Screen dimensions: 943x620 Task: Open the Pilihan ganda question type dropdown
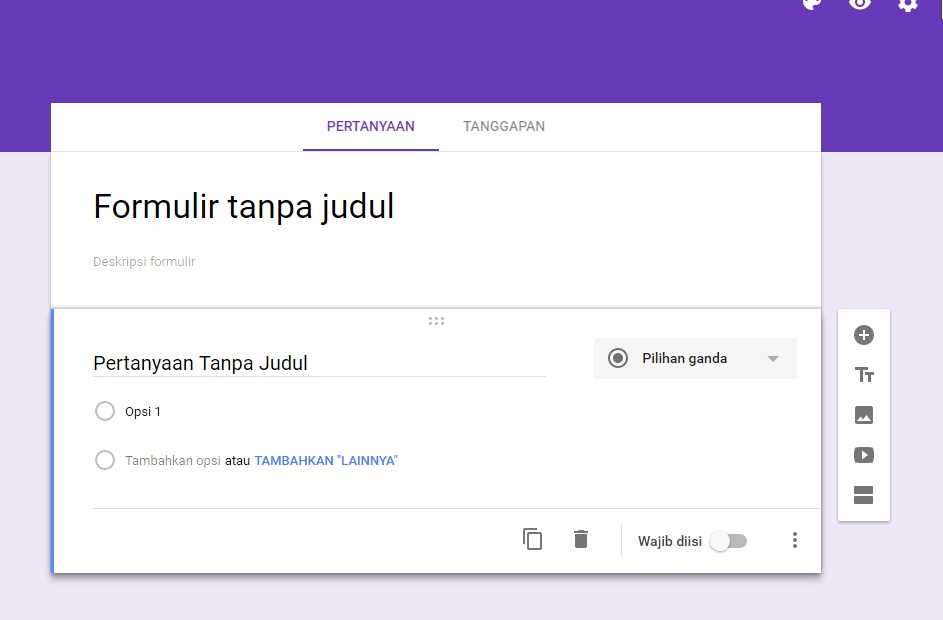click(x=695, y=358)
